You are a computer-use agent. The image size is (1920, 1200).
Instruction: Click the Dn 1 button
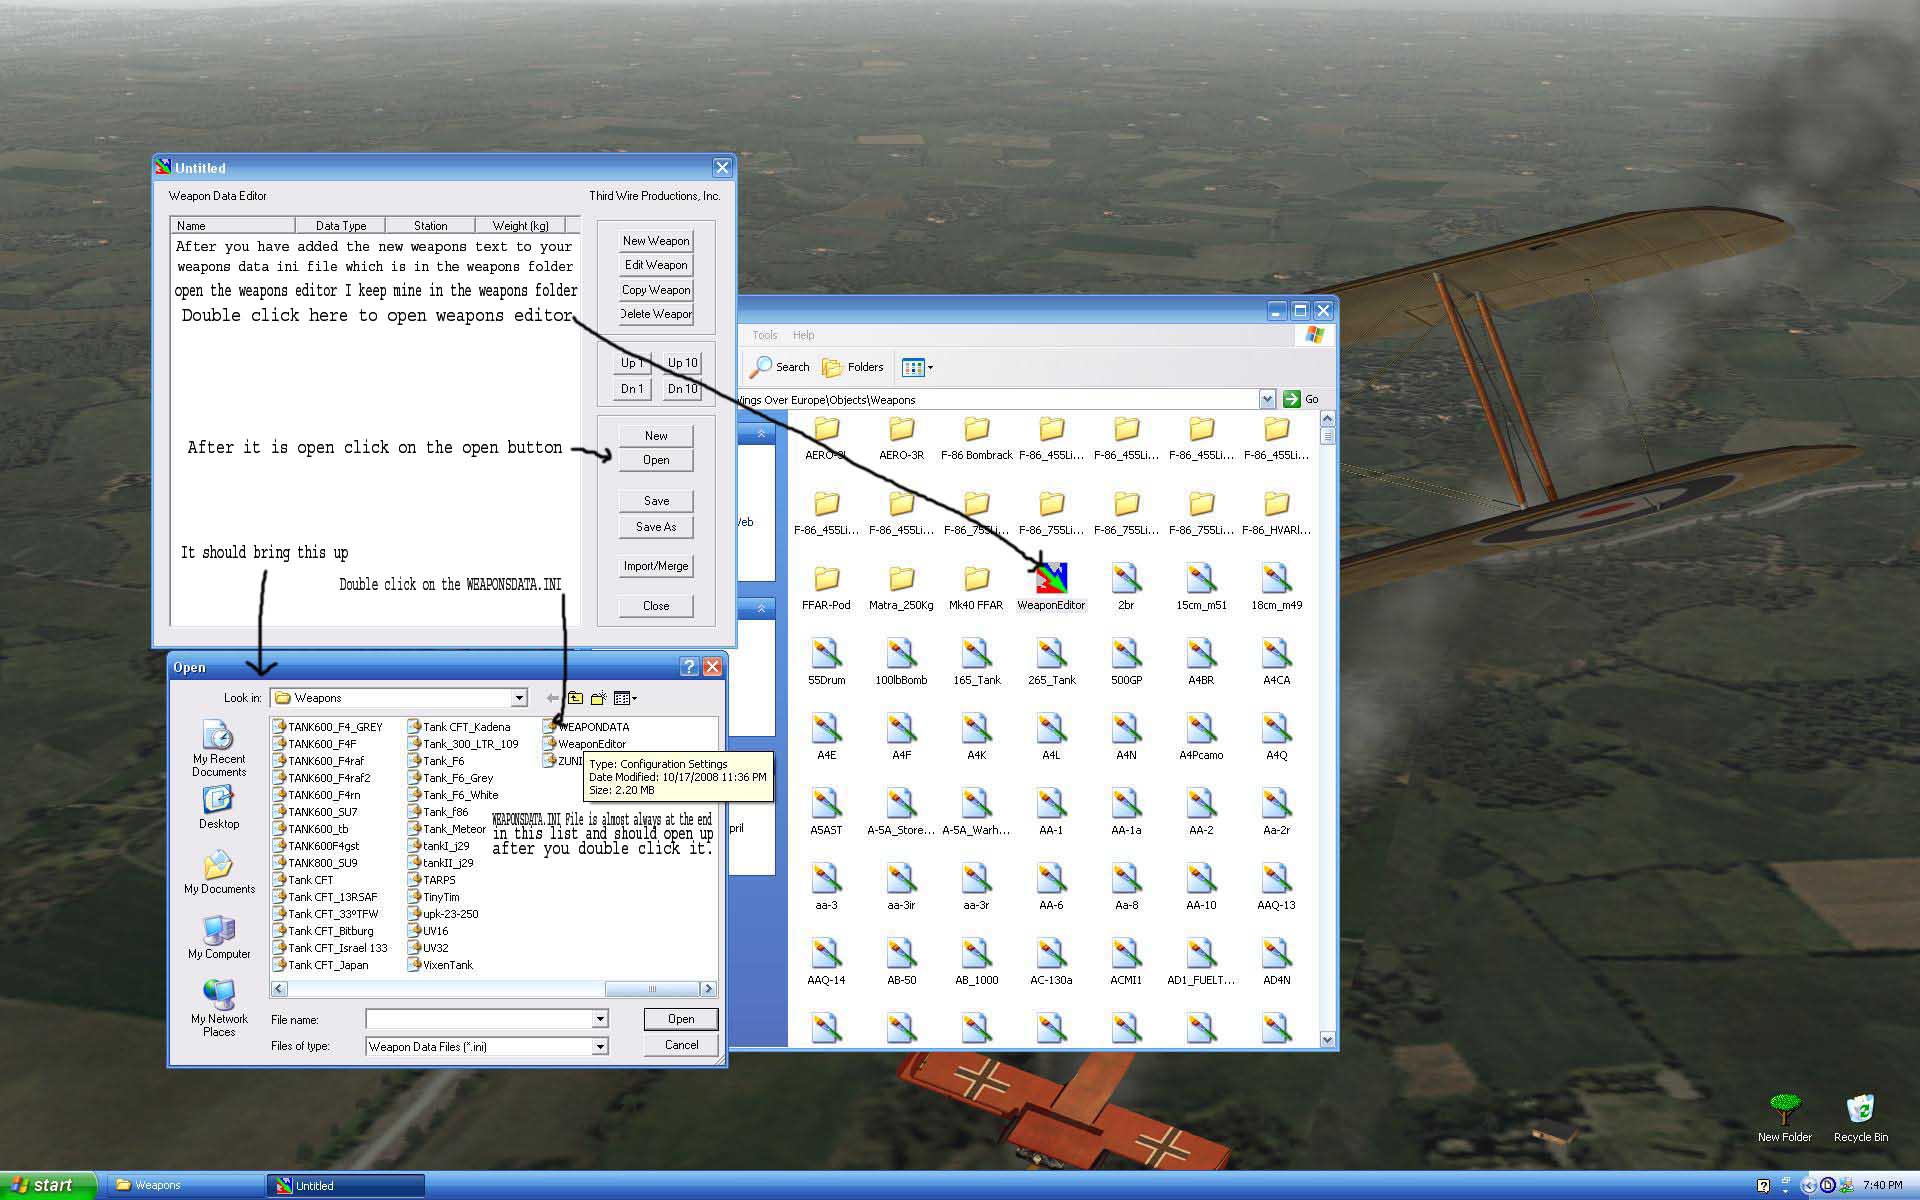coord(632,389)
